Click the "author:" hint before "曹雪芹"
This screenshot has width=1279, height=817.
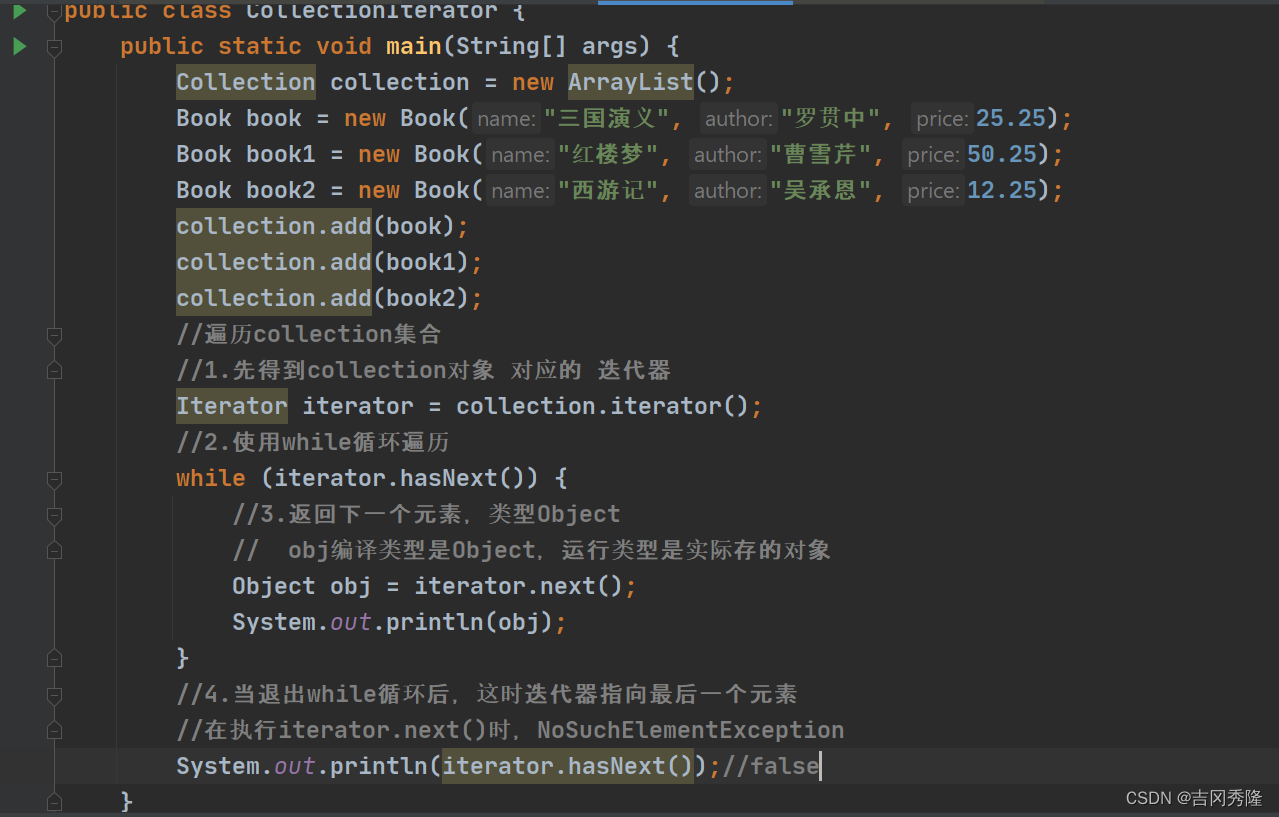click(x=728, y=155)
